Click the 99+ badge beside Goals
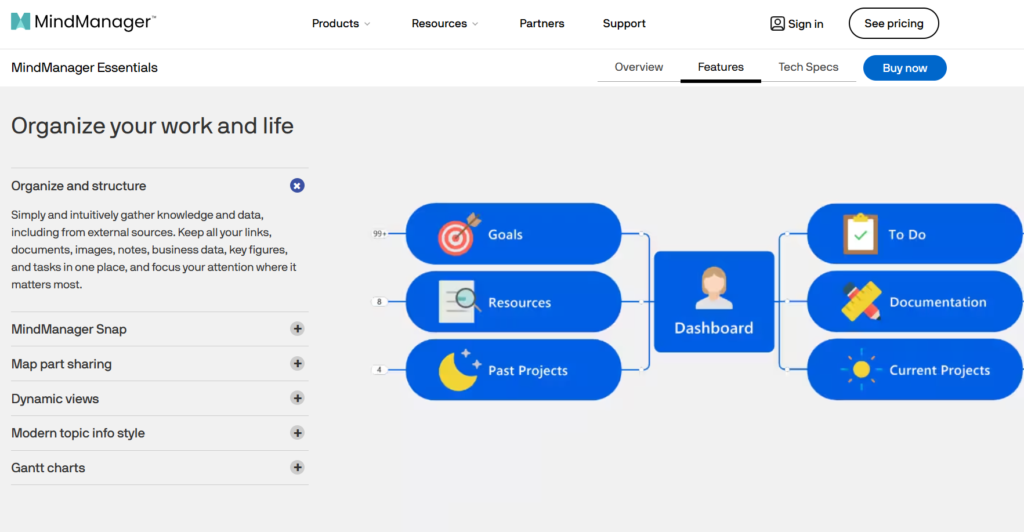 pos(379,234)
